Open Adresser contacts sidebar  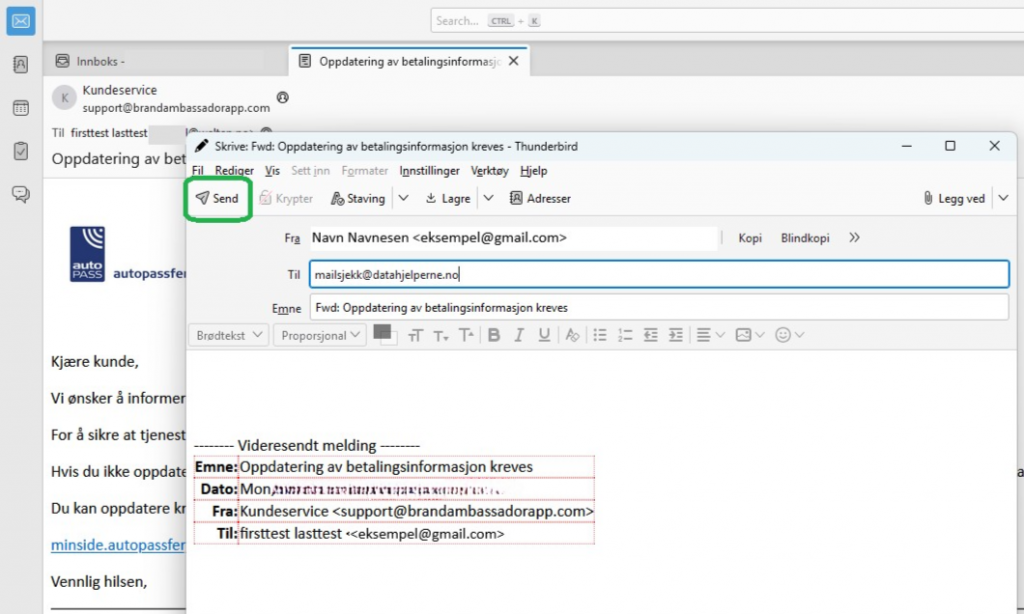coord(540,199)
